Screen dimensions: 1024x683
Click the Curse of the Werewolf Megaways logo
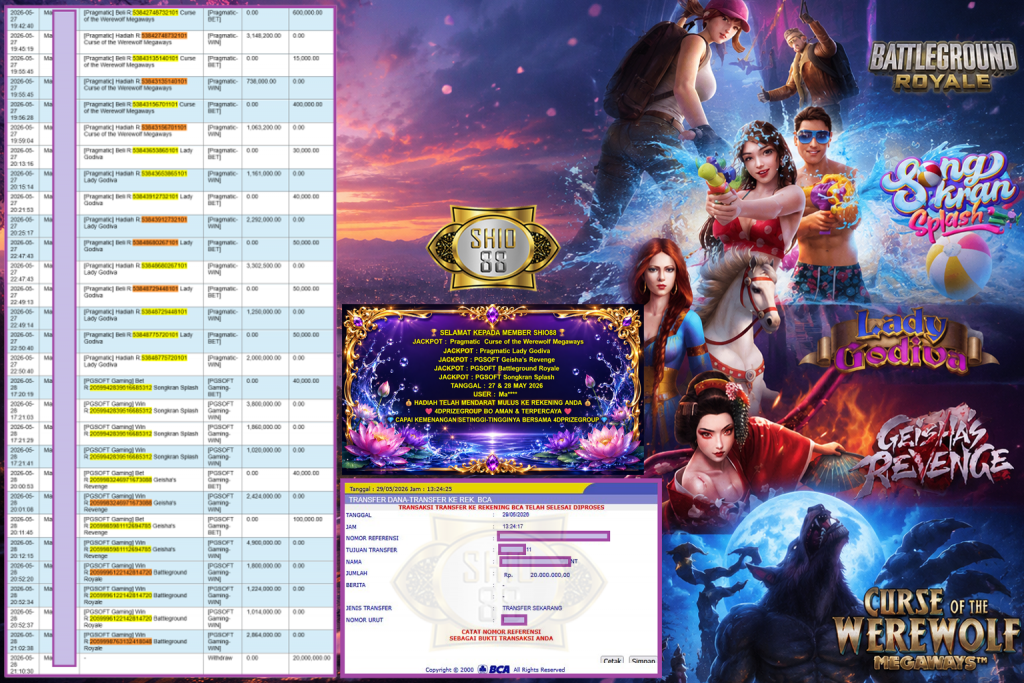(x=926, y=628)
